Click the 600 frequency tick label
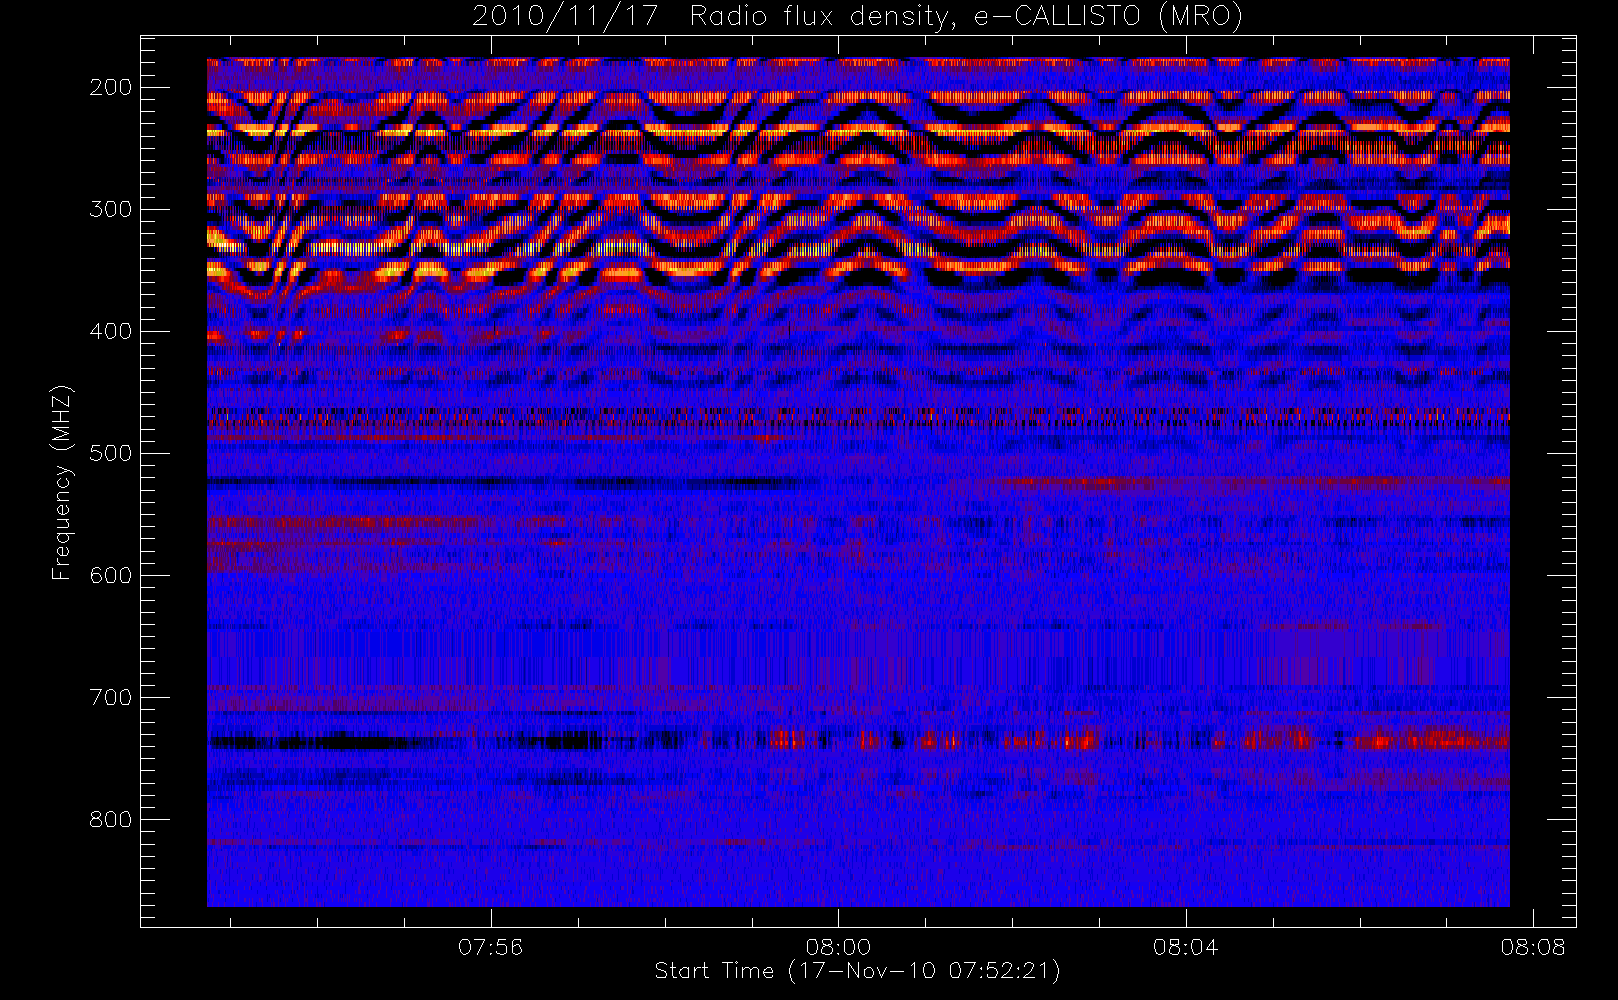 point(111,575)
